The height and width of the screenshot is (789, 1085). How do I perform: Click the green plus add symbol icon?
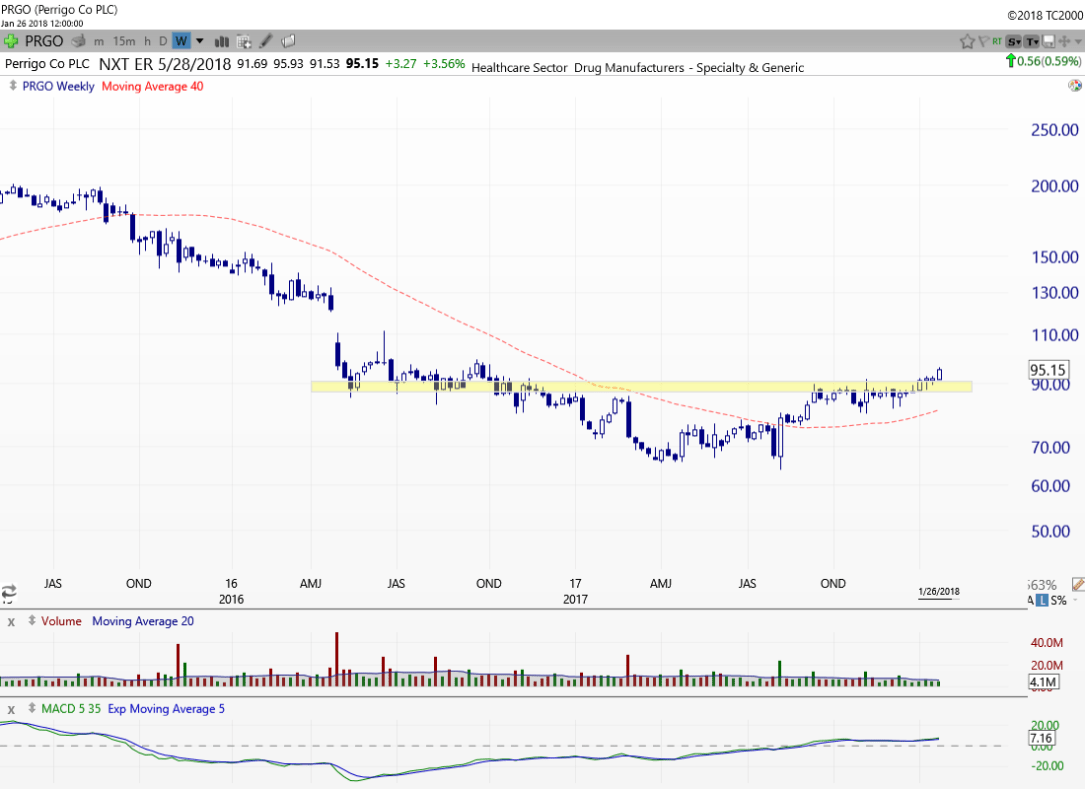pos(11,41)
